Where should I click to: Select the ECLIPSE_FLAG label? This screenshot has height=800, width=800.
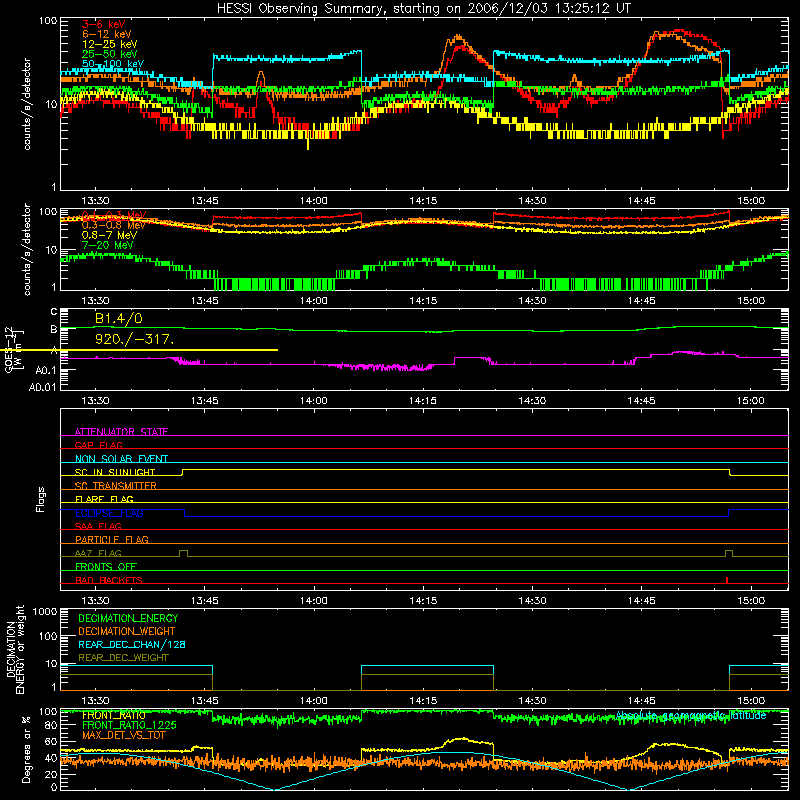(x=109, y=513)
